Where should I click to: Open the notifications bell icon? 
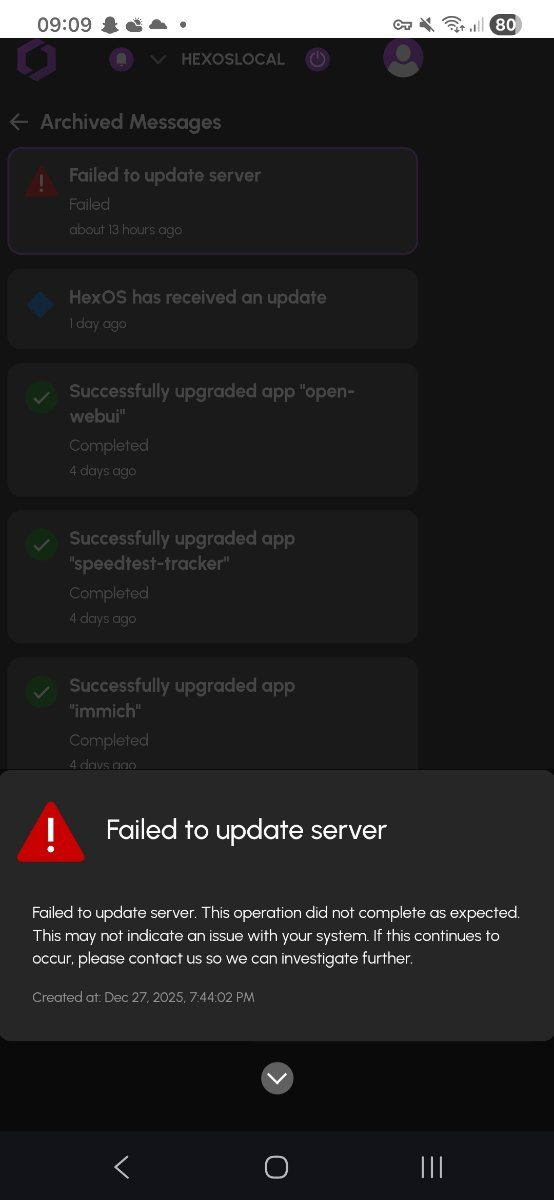pyautogui.click(x=122, y=60)
